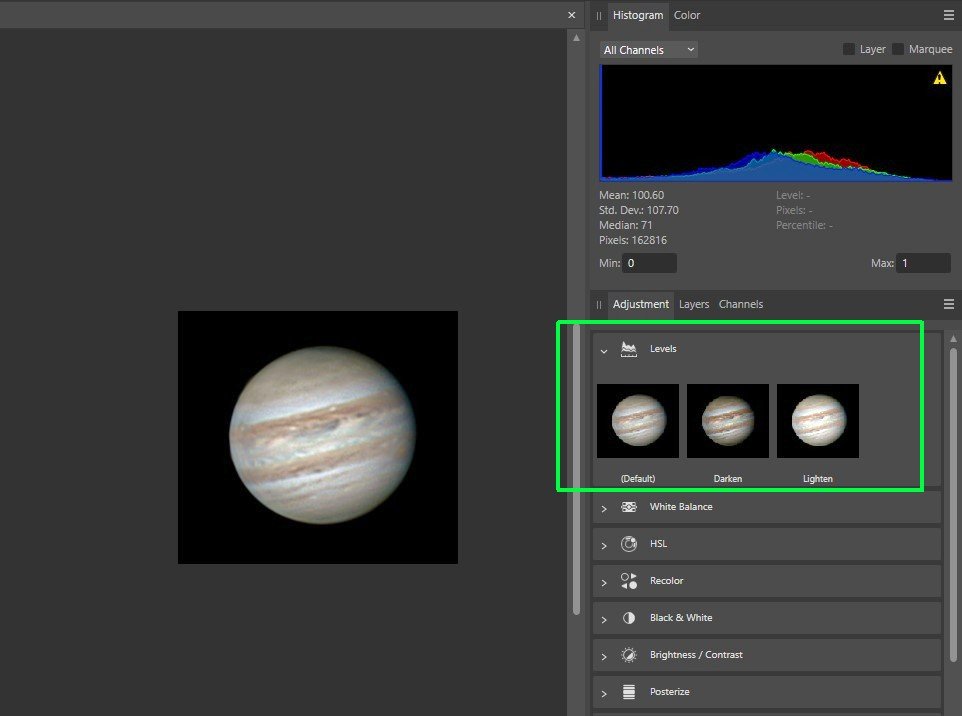The width and height of the screenshot is (962, 716).
Task: Click the histogram Min input field
Action: tap(650, 263)
